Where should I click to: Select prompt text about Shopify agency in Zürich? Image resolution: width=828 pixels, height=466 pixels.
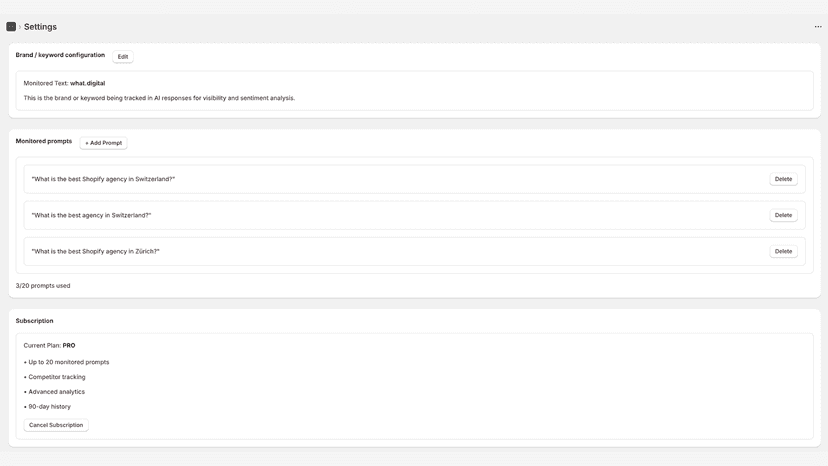[96, 251]
